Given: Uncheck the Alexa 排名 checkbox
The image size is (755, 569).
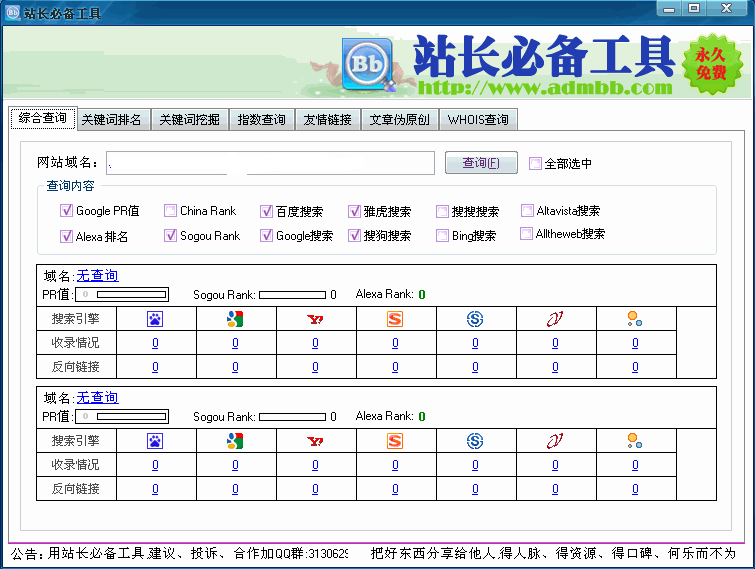Looking at the screenshot, I should coord(66,236).
